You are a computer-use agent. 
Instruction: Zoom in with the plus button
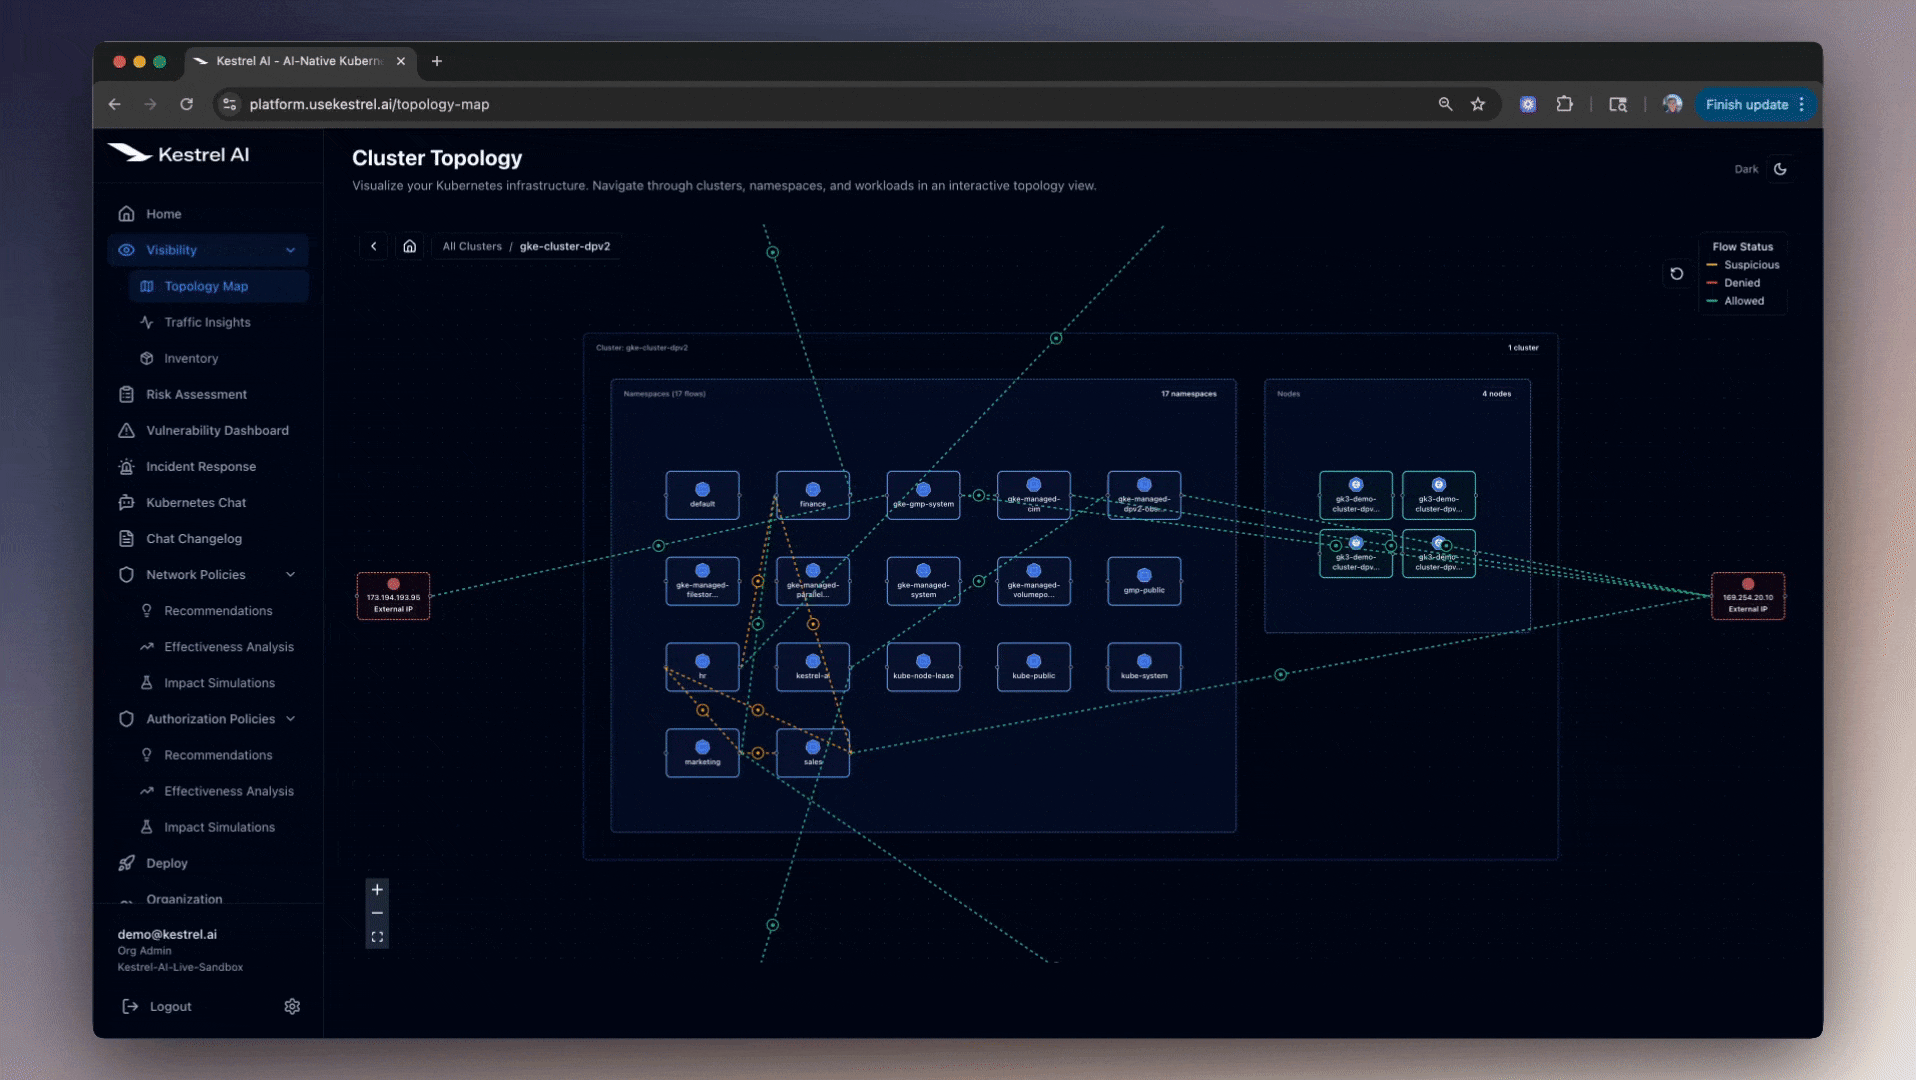(x=377, y=889)
